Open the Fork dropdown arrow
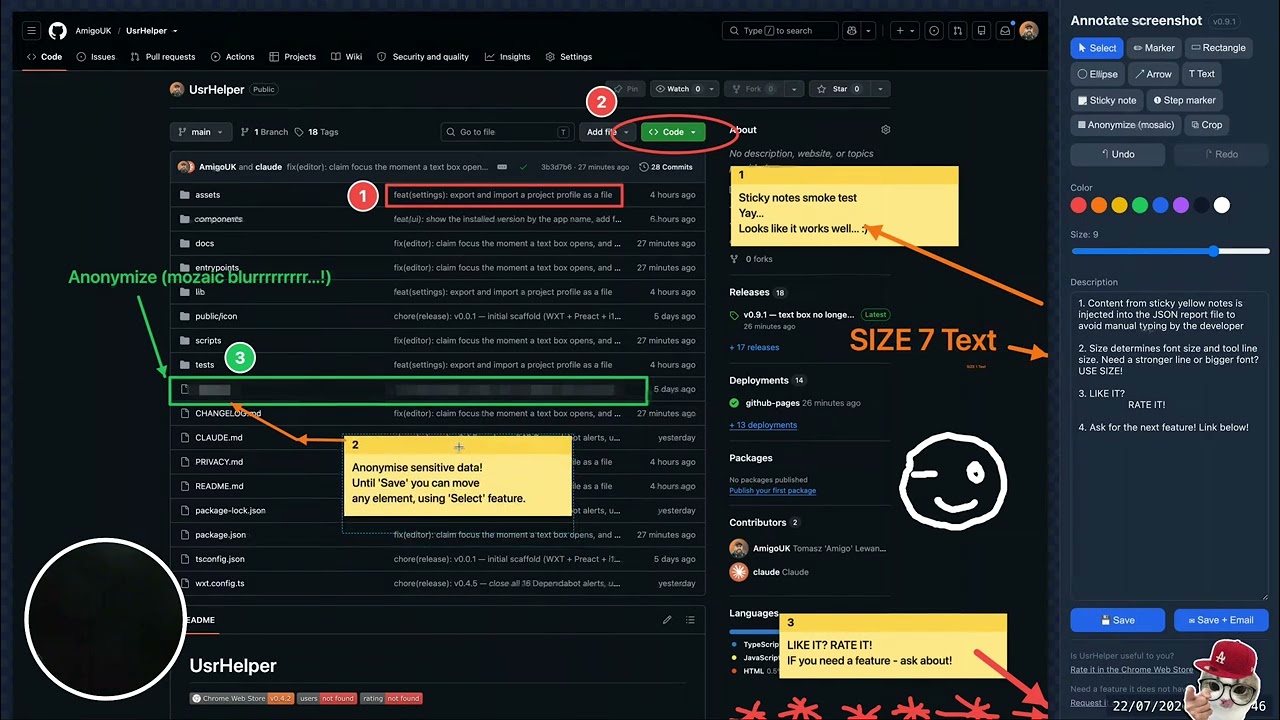The height and width of the screenshot is (720, 1280). tap(793, 89)
